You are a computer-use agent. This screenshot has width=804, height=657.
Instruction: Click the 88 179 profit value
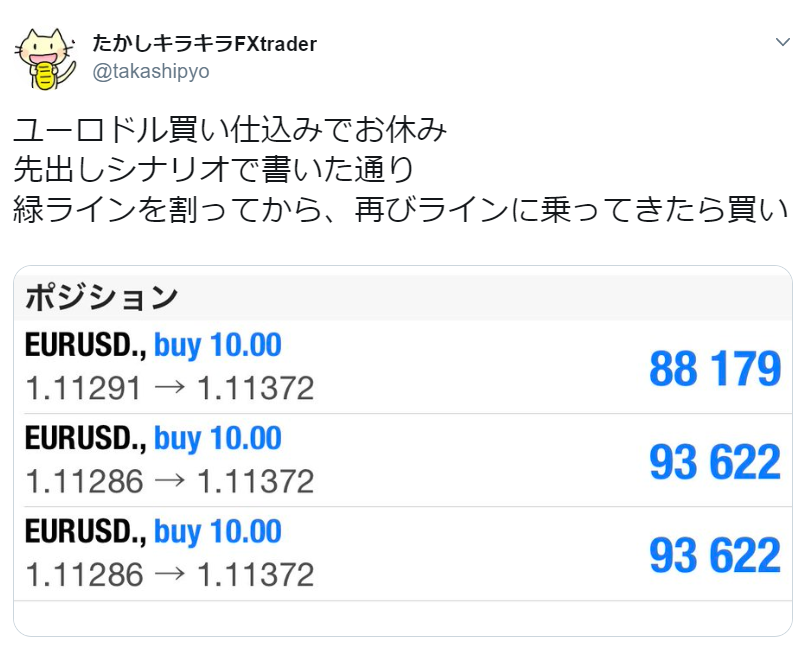click(x=714, y=369)
